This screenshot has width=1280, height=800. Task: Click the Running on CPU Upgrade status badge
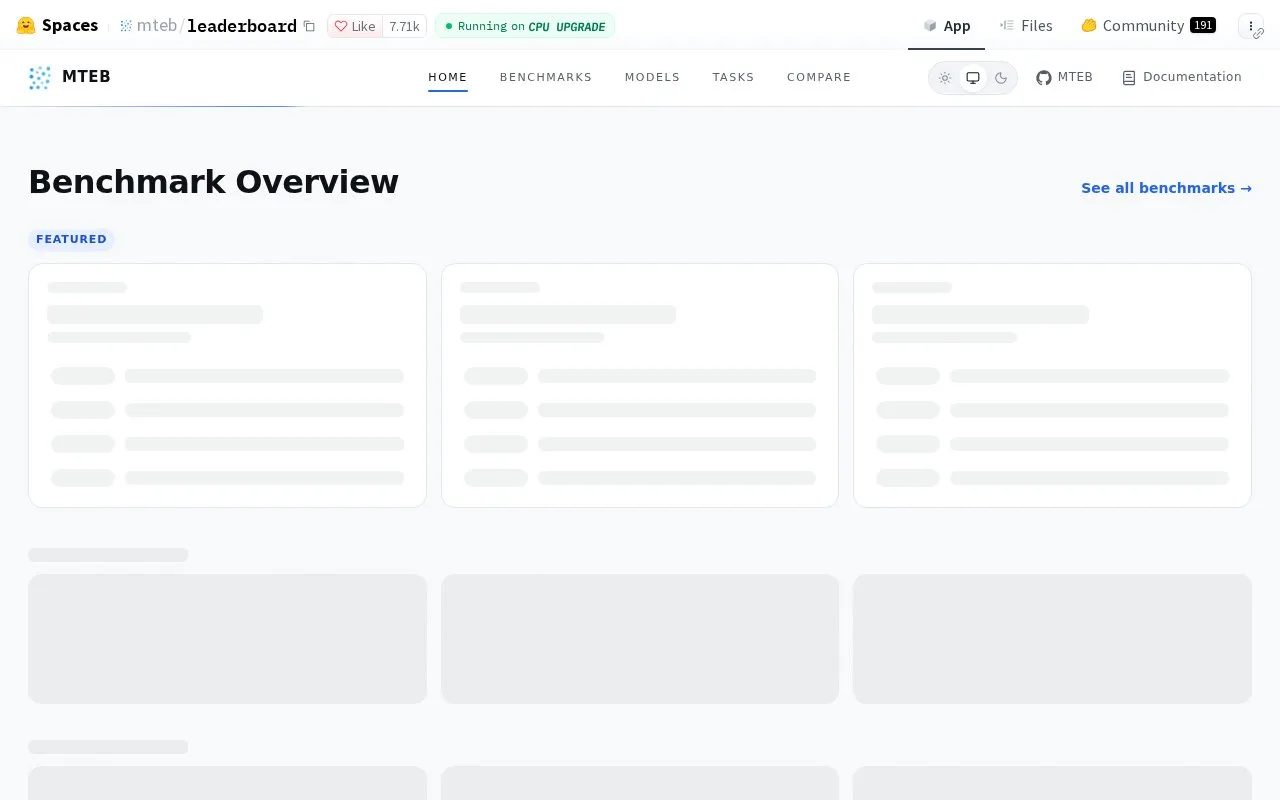coord(525,26)
